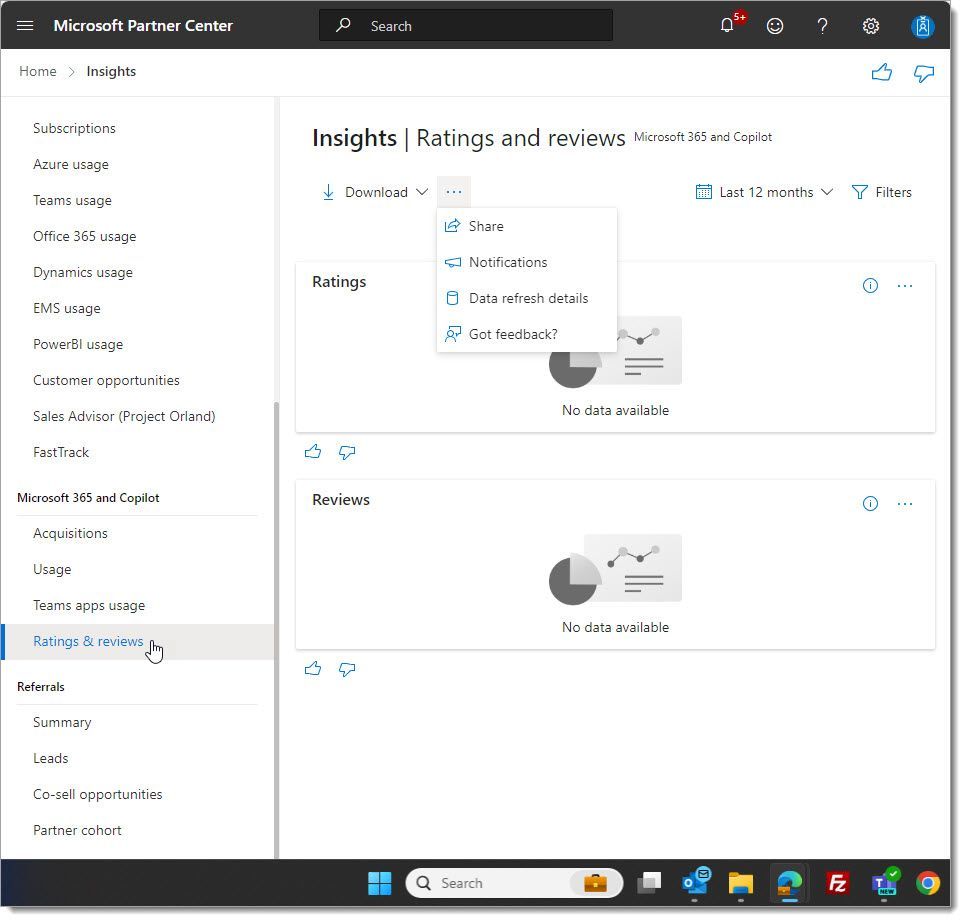Expand the Download dropdown
This screenshot has height=921, width=965.
click(x=375, y=192)
